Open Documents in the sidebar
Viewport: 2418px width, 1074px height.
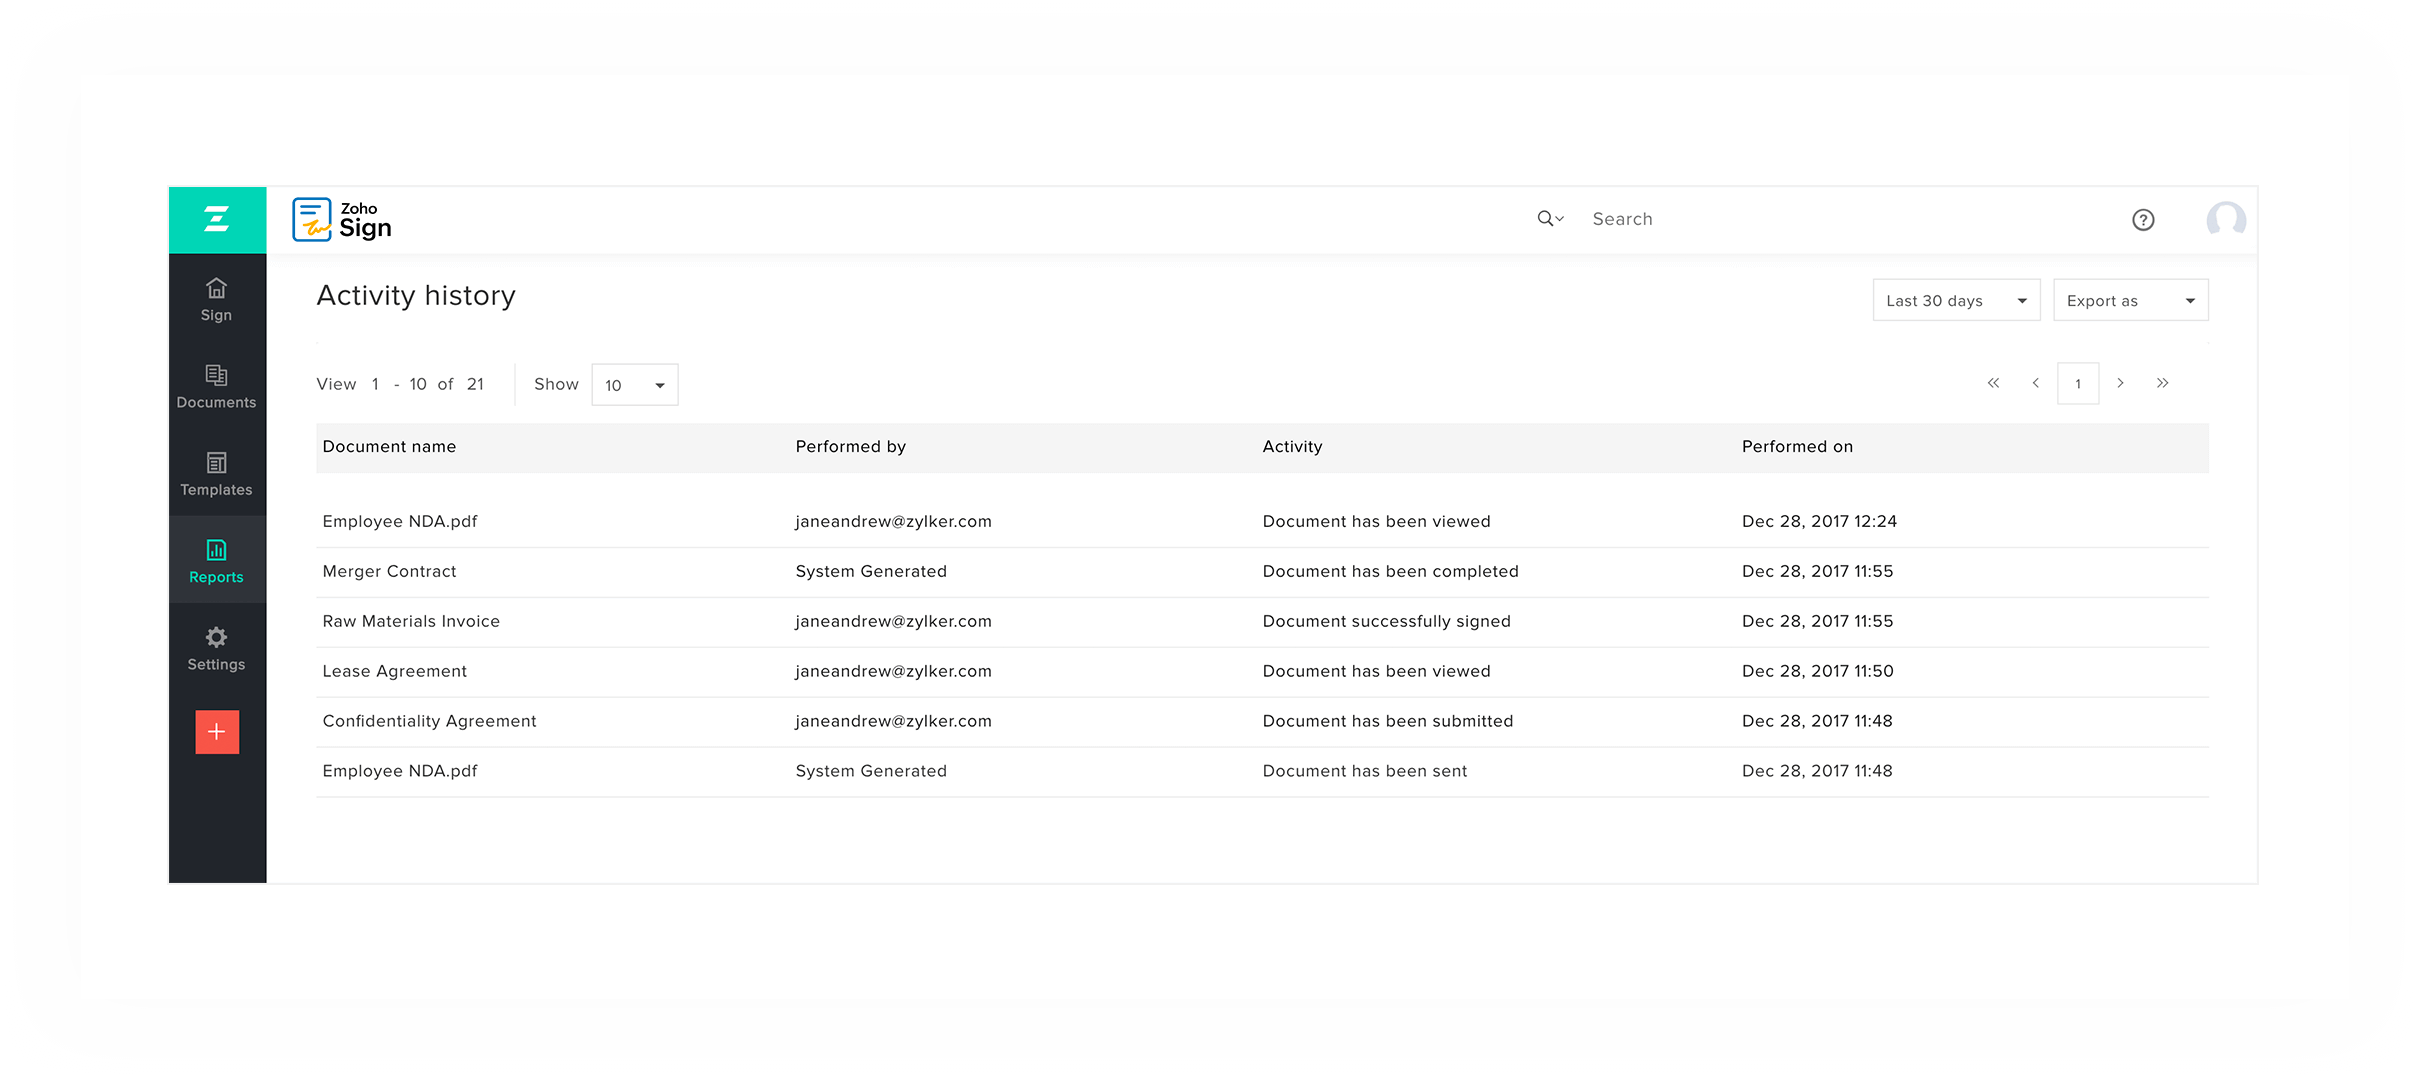tap(217, 386)
